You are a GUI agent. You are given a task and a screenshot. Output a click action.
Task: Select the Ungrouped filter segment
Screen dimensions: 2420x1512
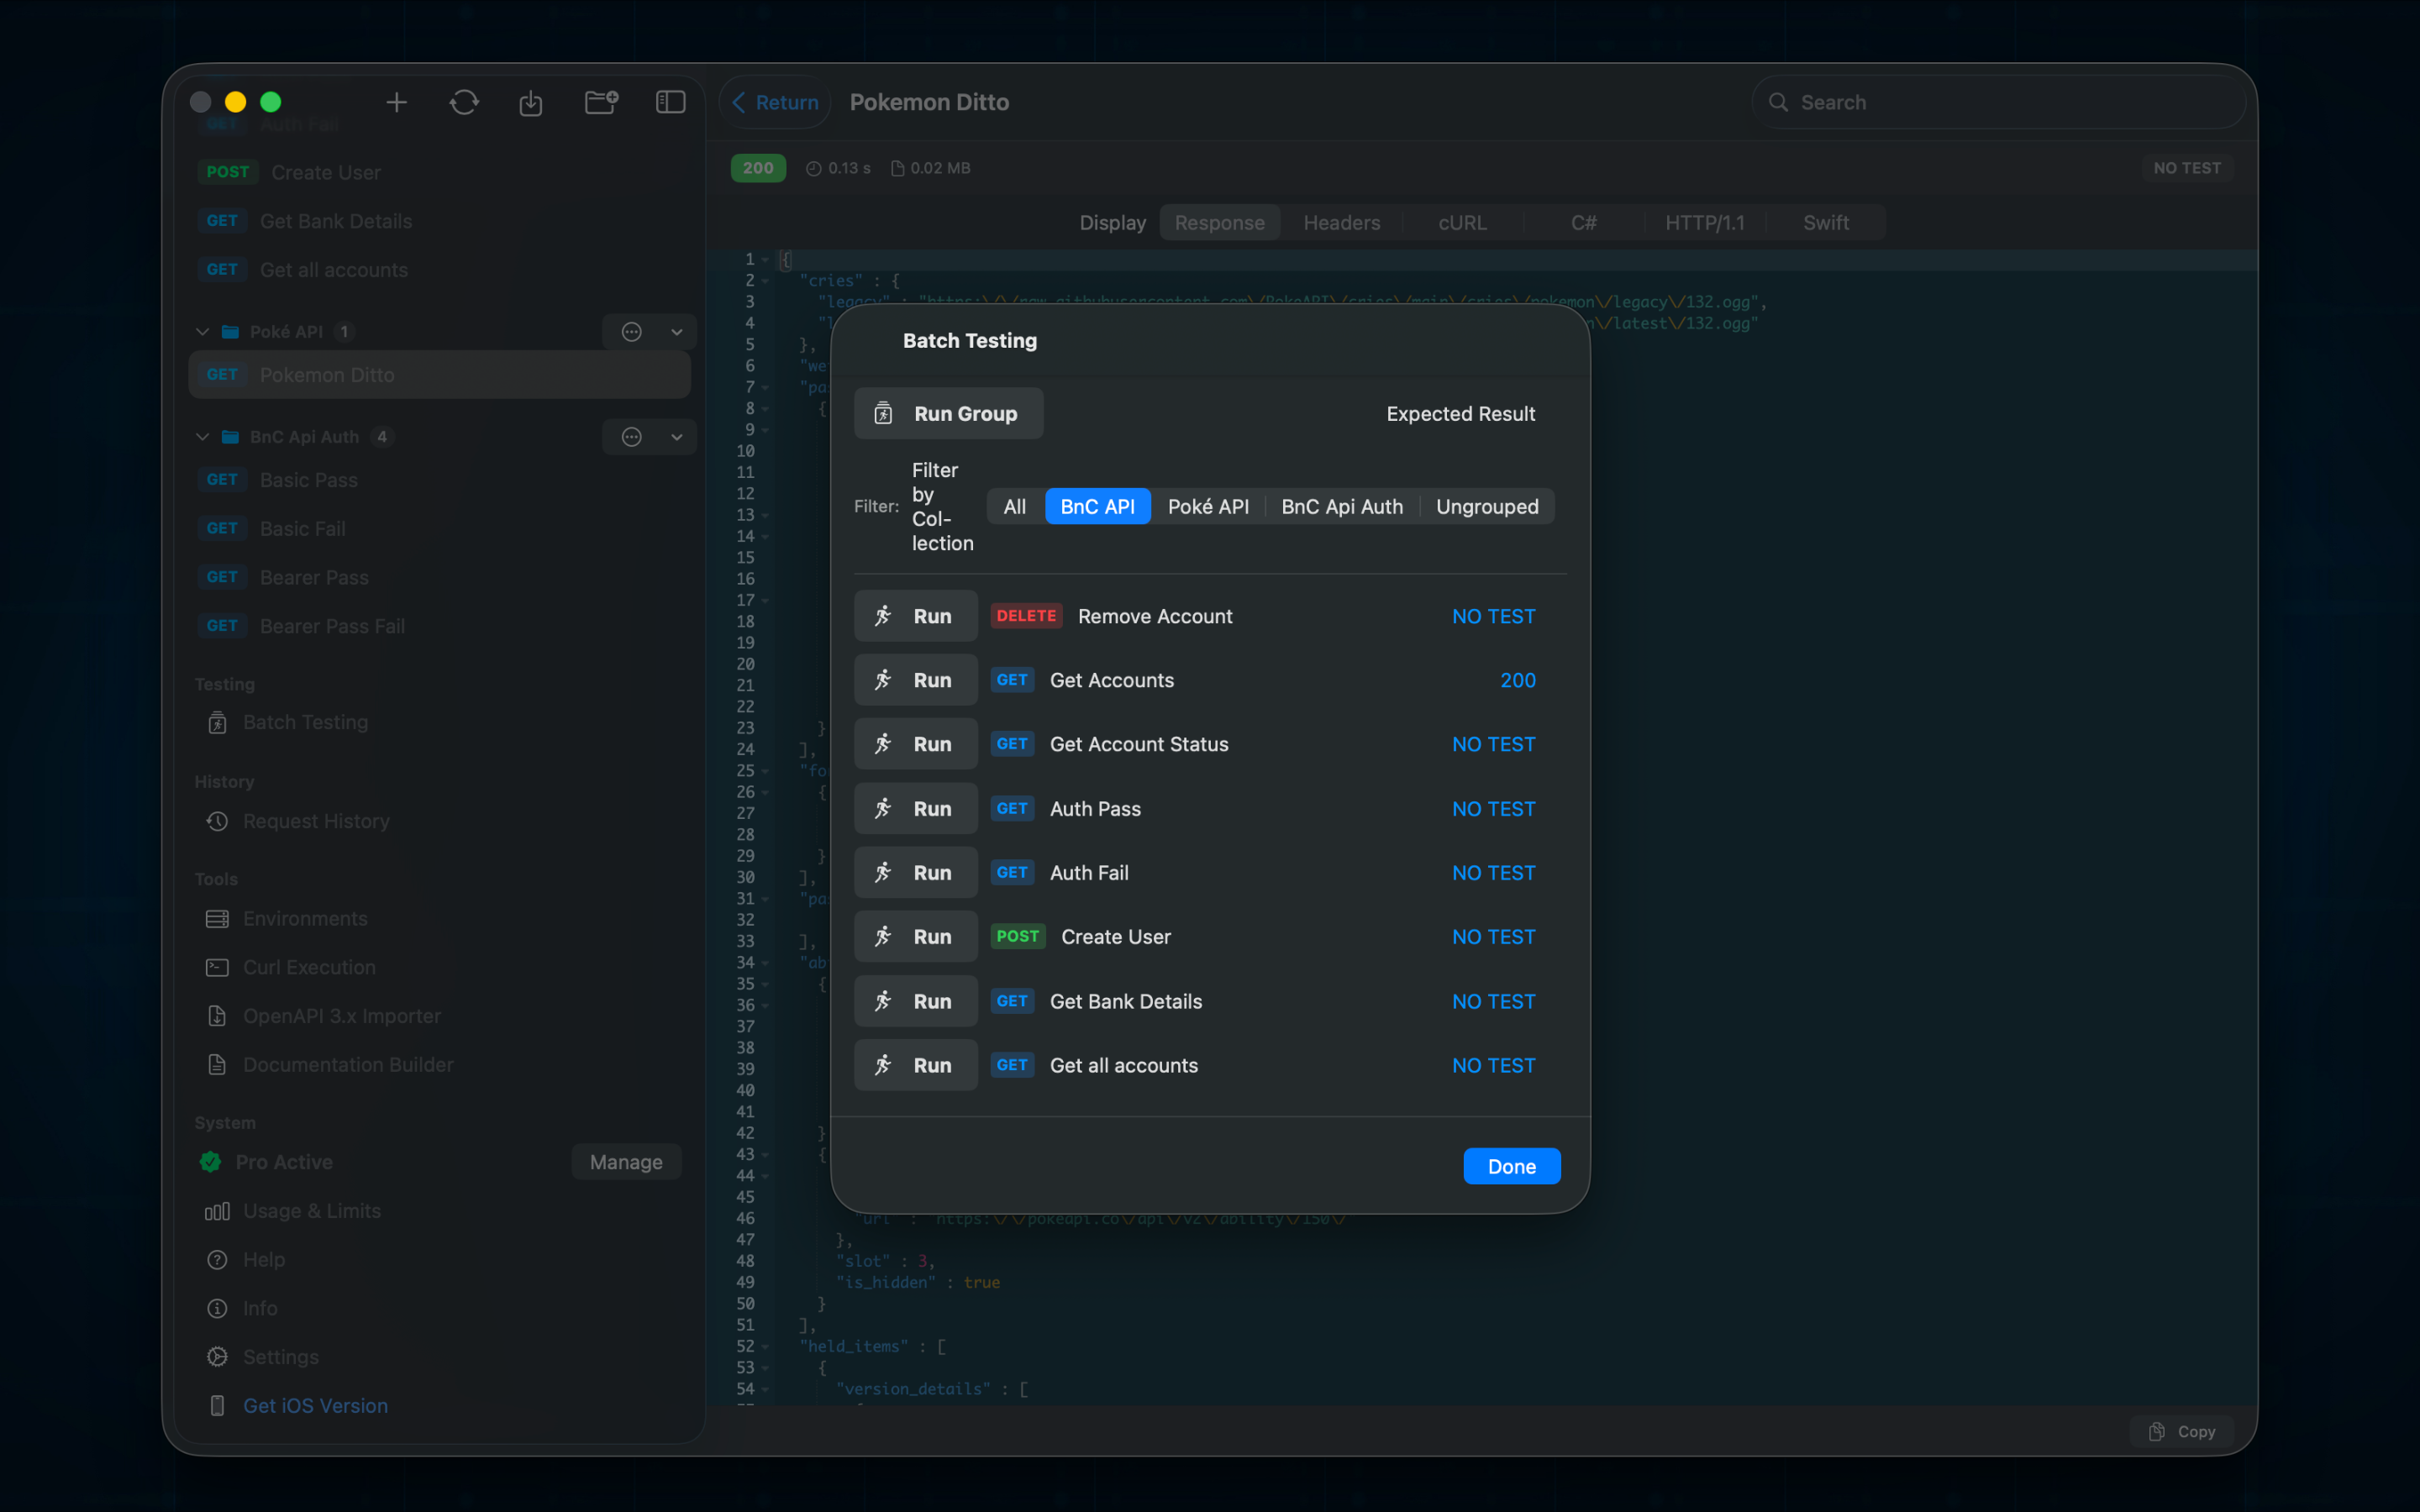click(x=1487, y=506)
